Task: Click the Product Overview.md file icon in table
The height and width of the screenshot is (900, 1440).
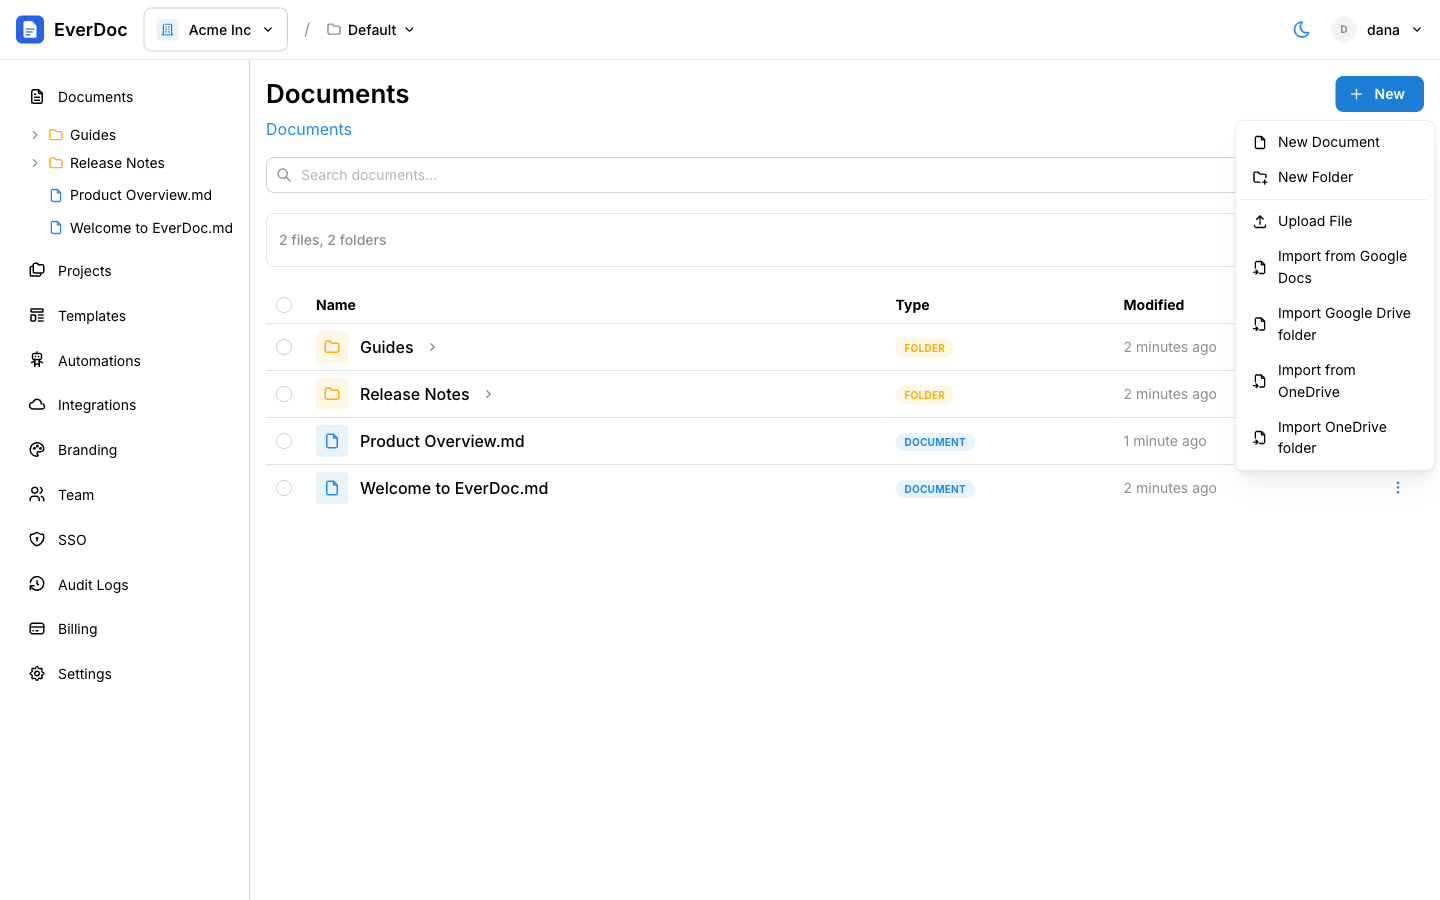Action: point(332,441)
